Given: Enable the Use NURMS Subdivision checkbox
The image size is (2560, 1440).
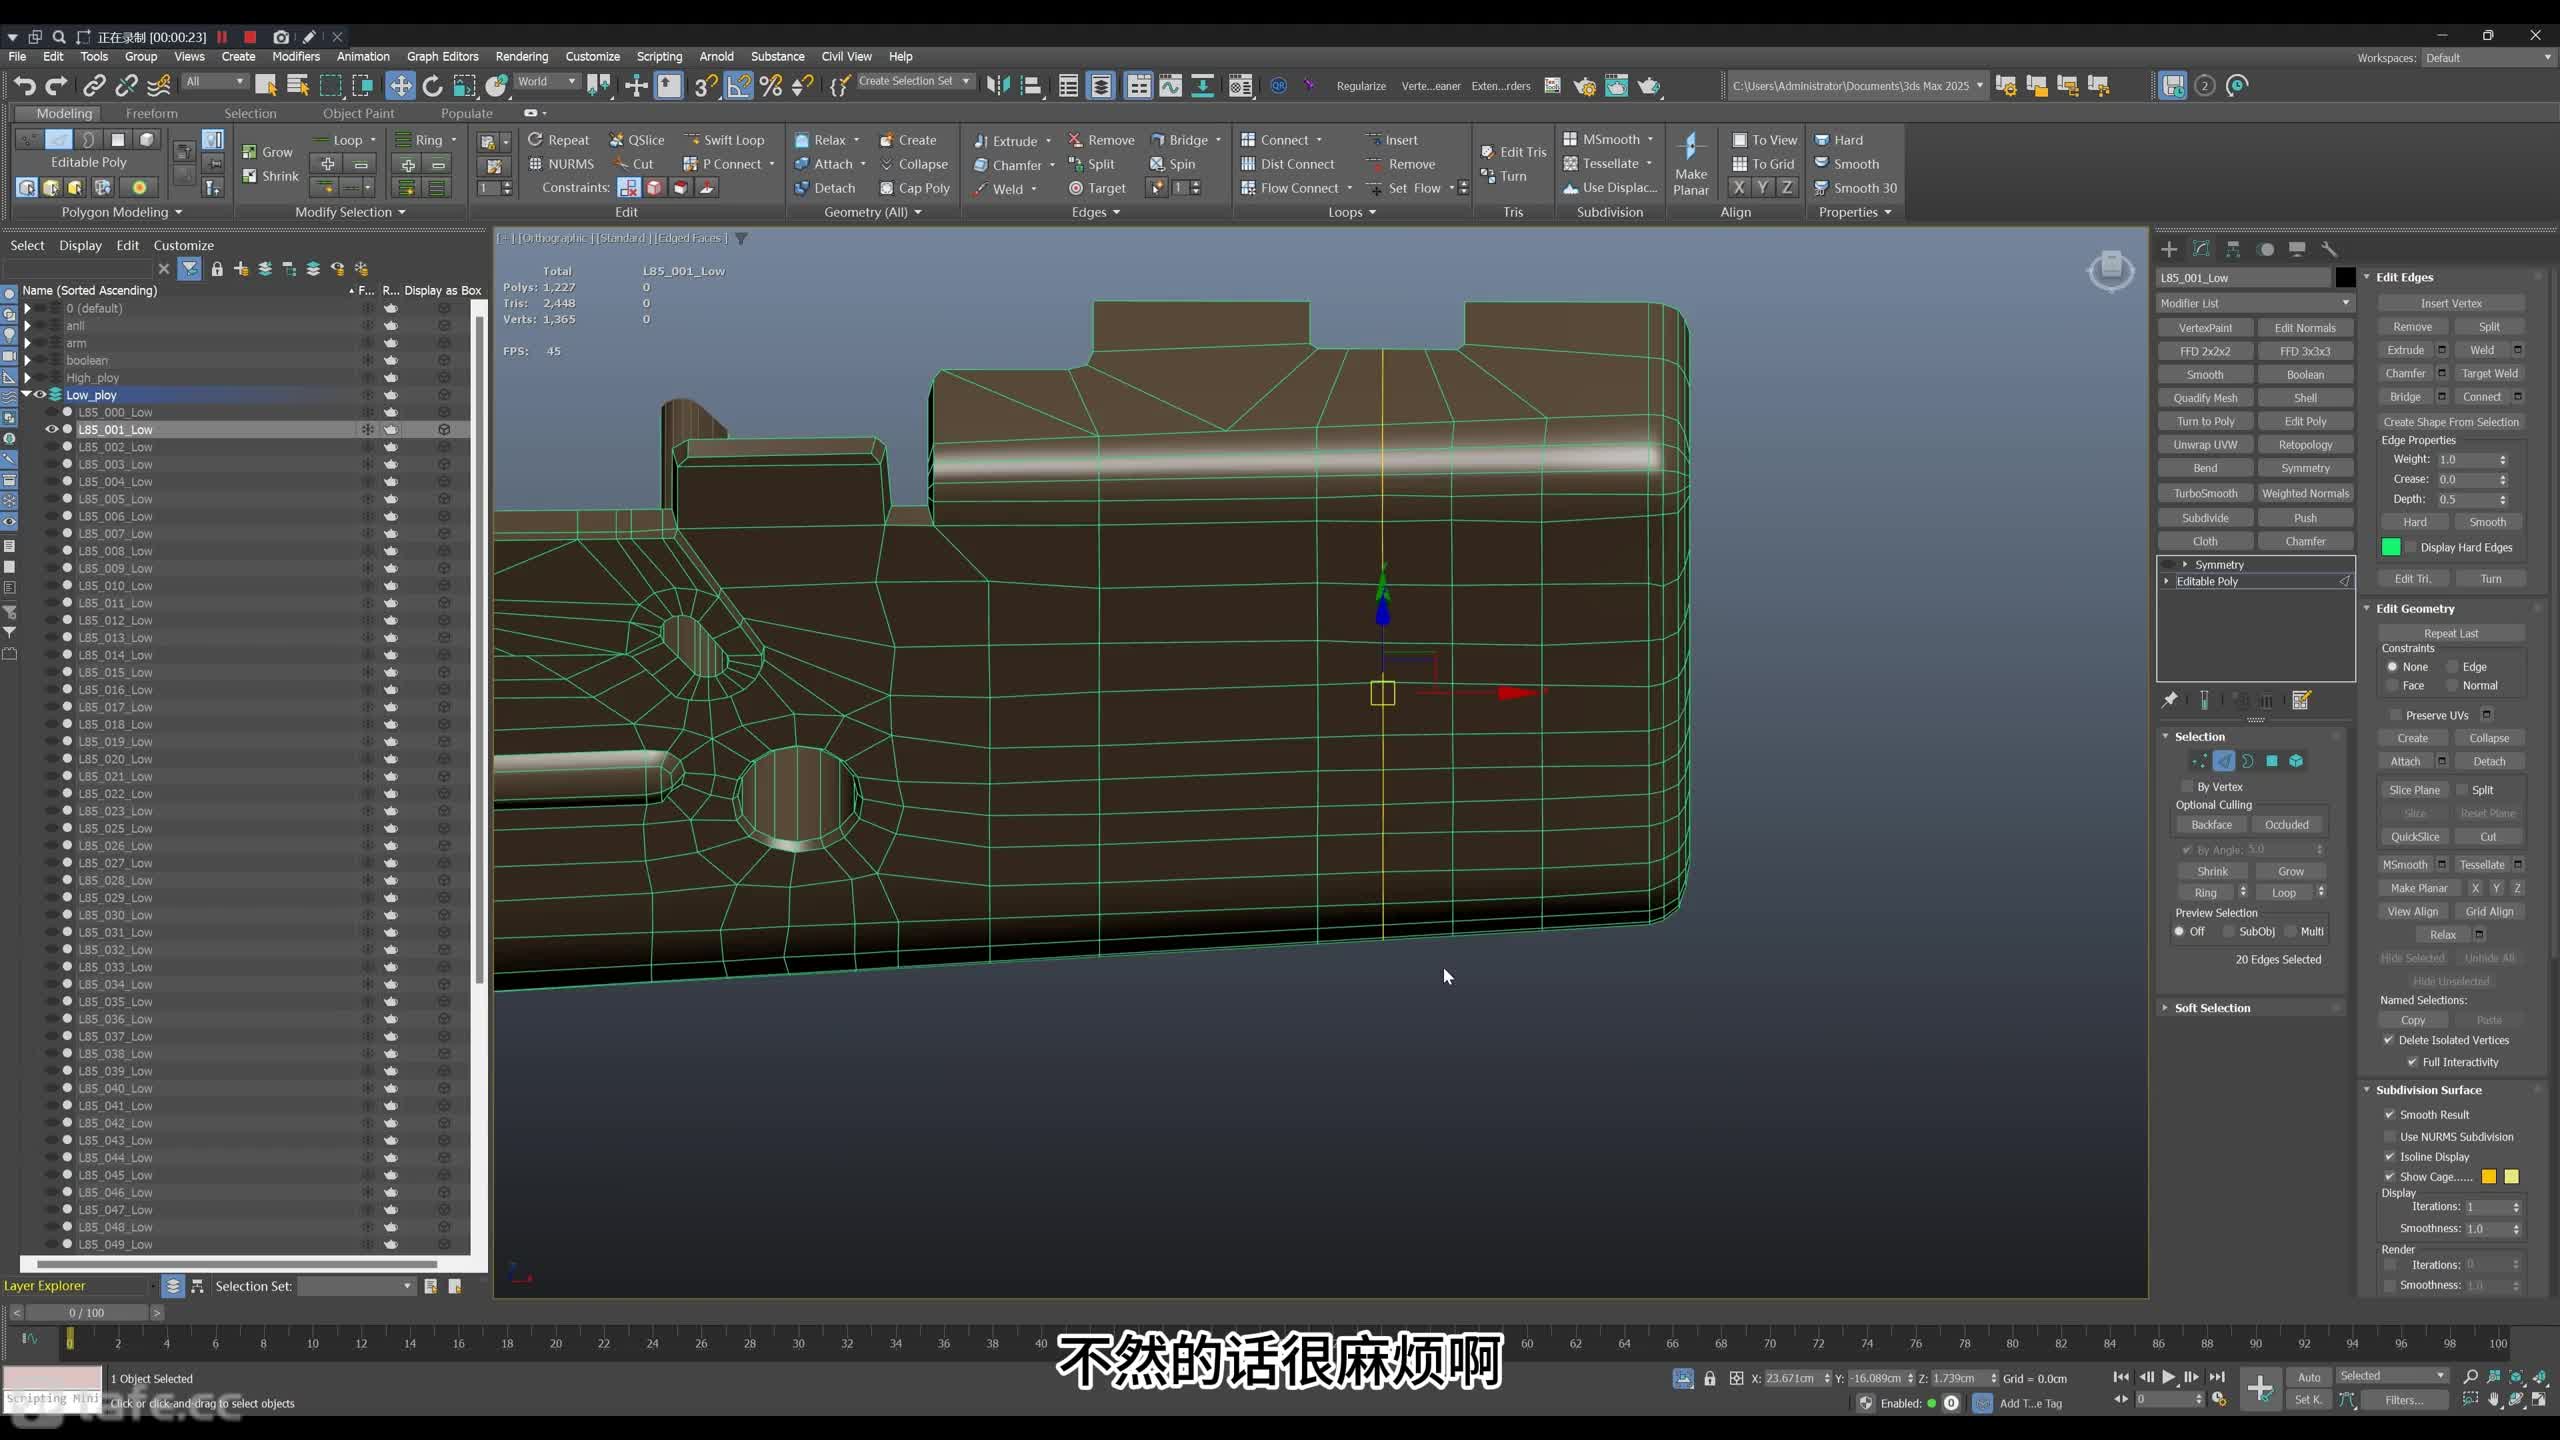Looking at the screenshot, I should pos(2390,1137).
